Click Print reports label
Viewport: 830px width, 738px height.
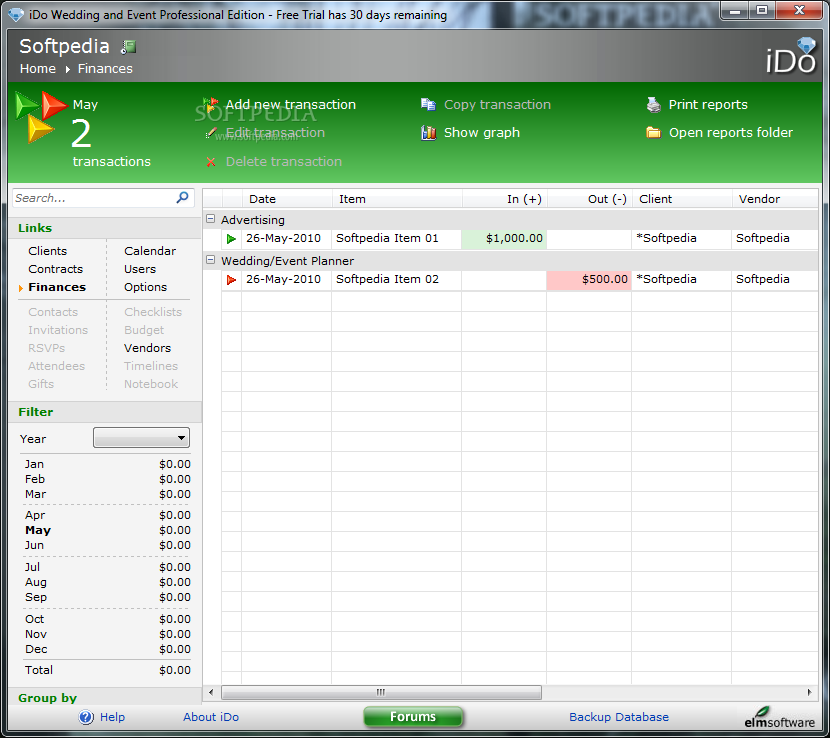point(708,105)
